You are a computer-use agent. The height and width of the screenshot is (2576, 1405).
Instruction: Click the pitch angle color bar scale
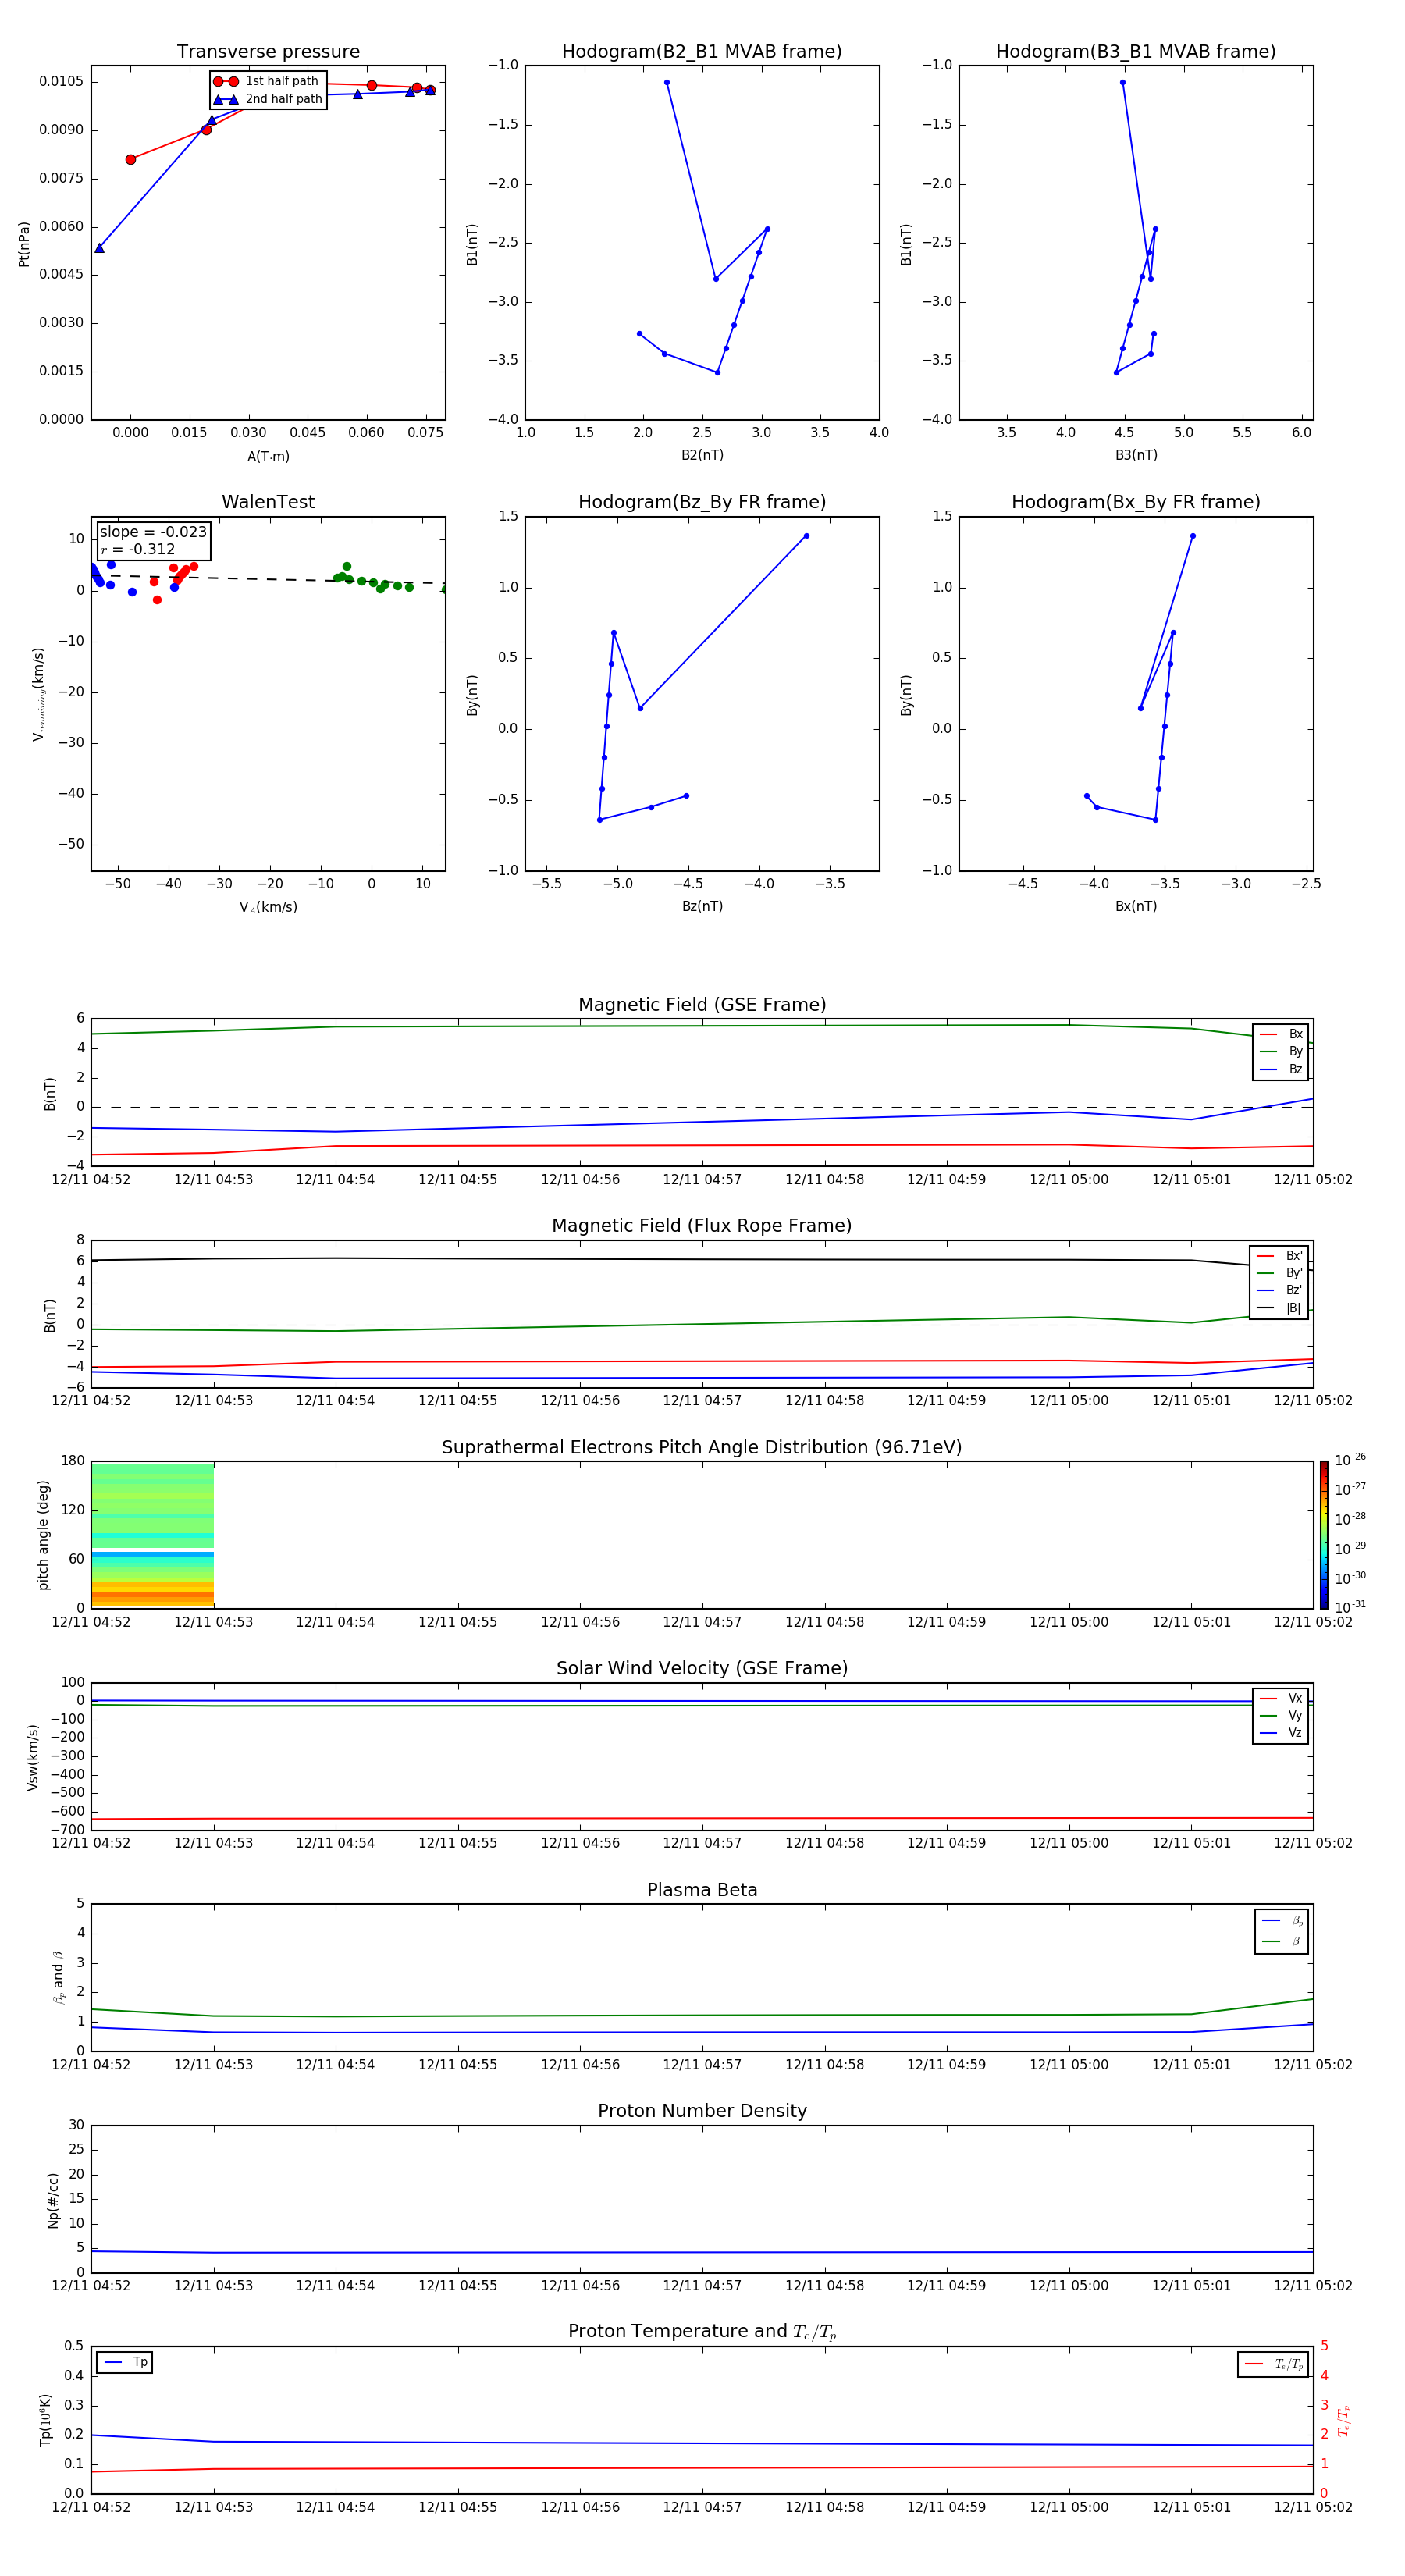pyautogui.click(x=1324, y=1534)
